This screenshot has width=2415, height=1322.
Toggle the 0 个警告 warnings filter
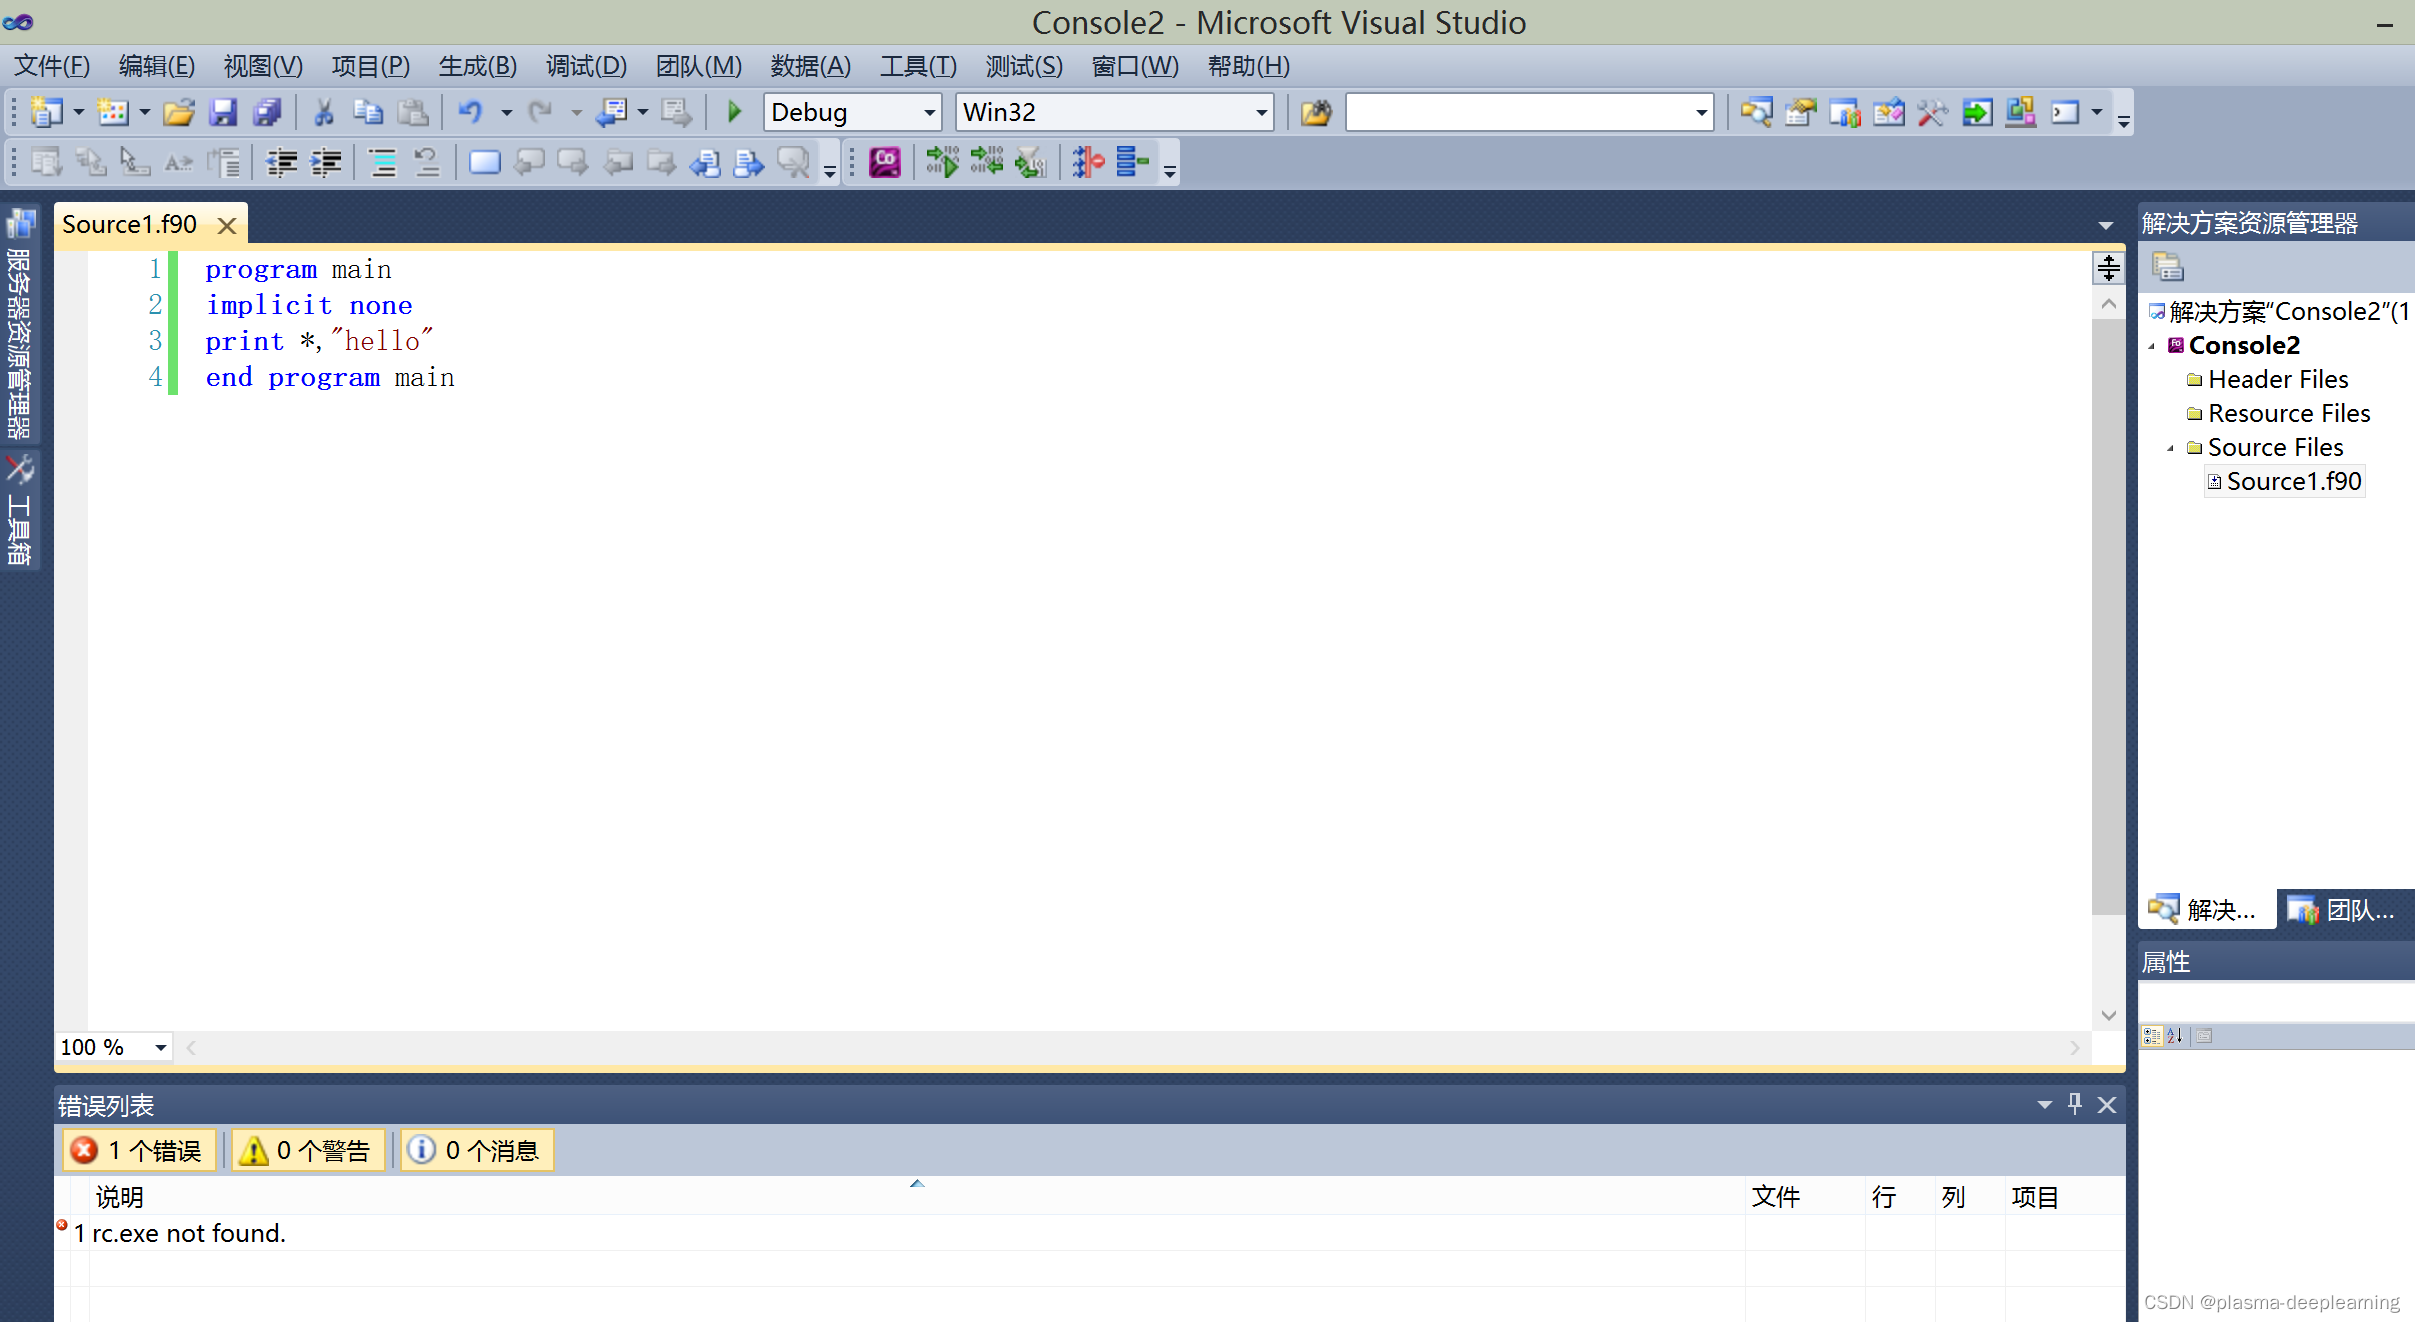308,1150
